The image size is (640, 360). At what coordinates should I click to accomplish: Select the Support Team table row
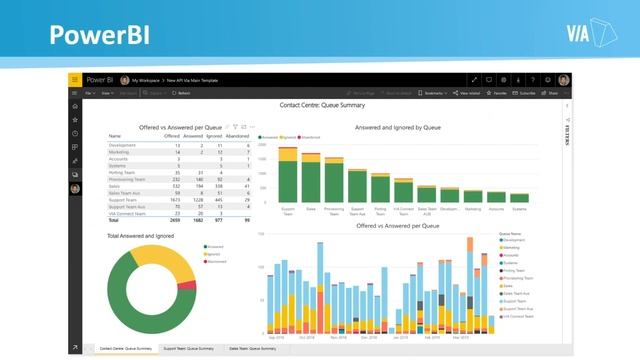[179, 200]
